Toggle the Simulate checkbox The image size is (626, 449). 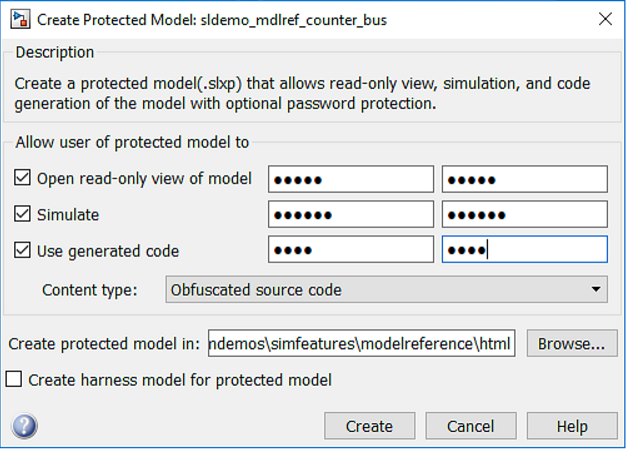click(24, 215)
